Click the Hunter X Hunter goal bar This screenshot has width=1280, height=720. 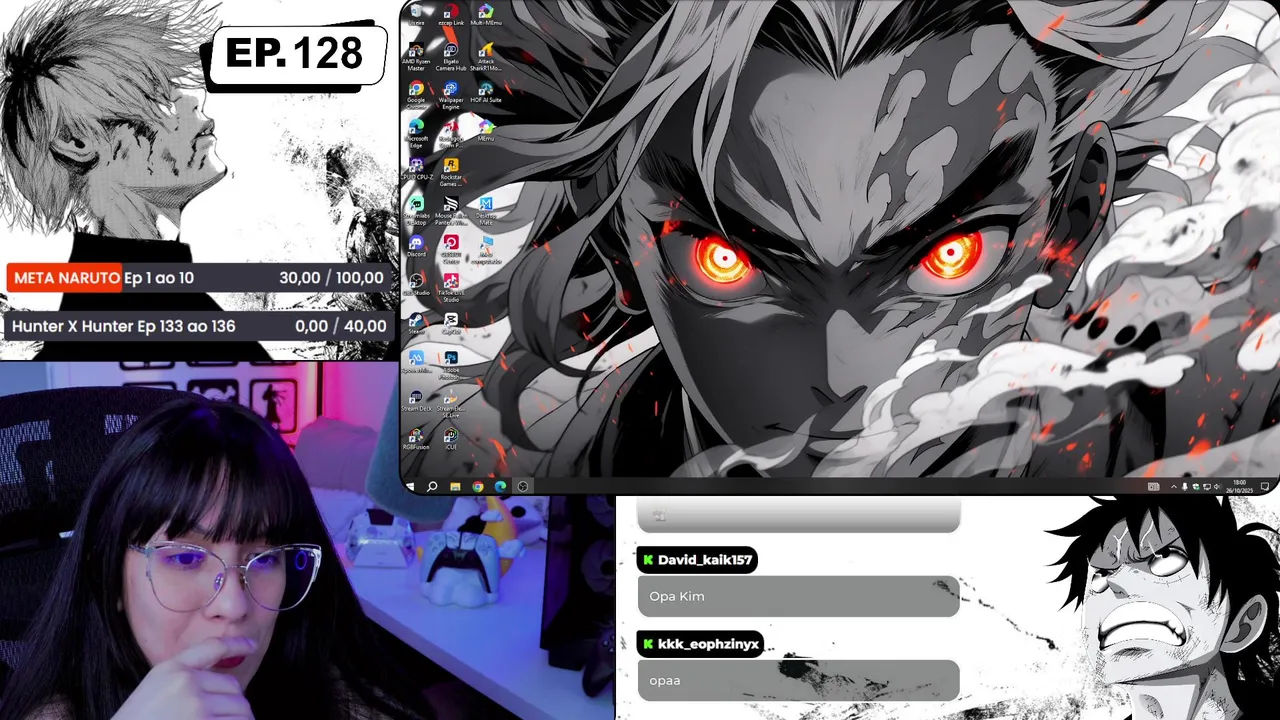198,326
